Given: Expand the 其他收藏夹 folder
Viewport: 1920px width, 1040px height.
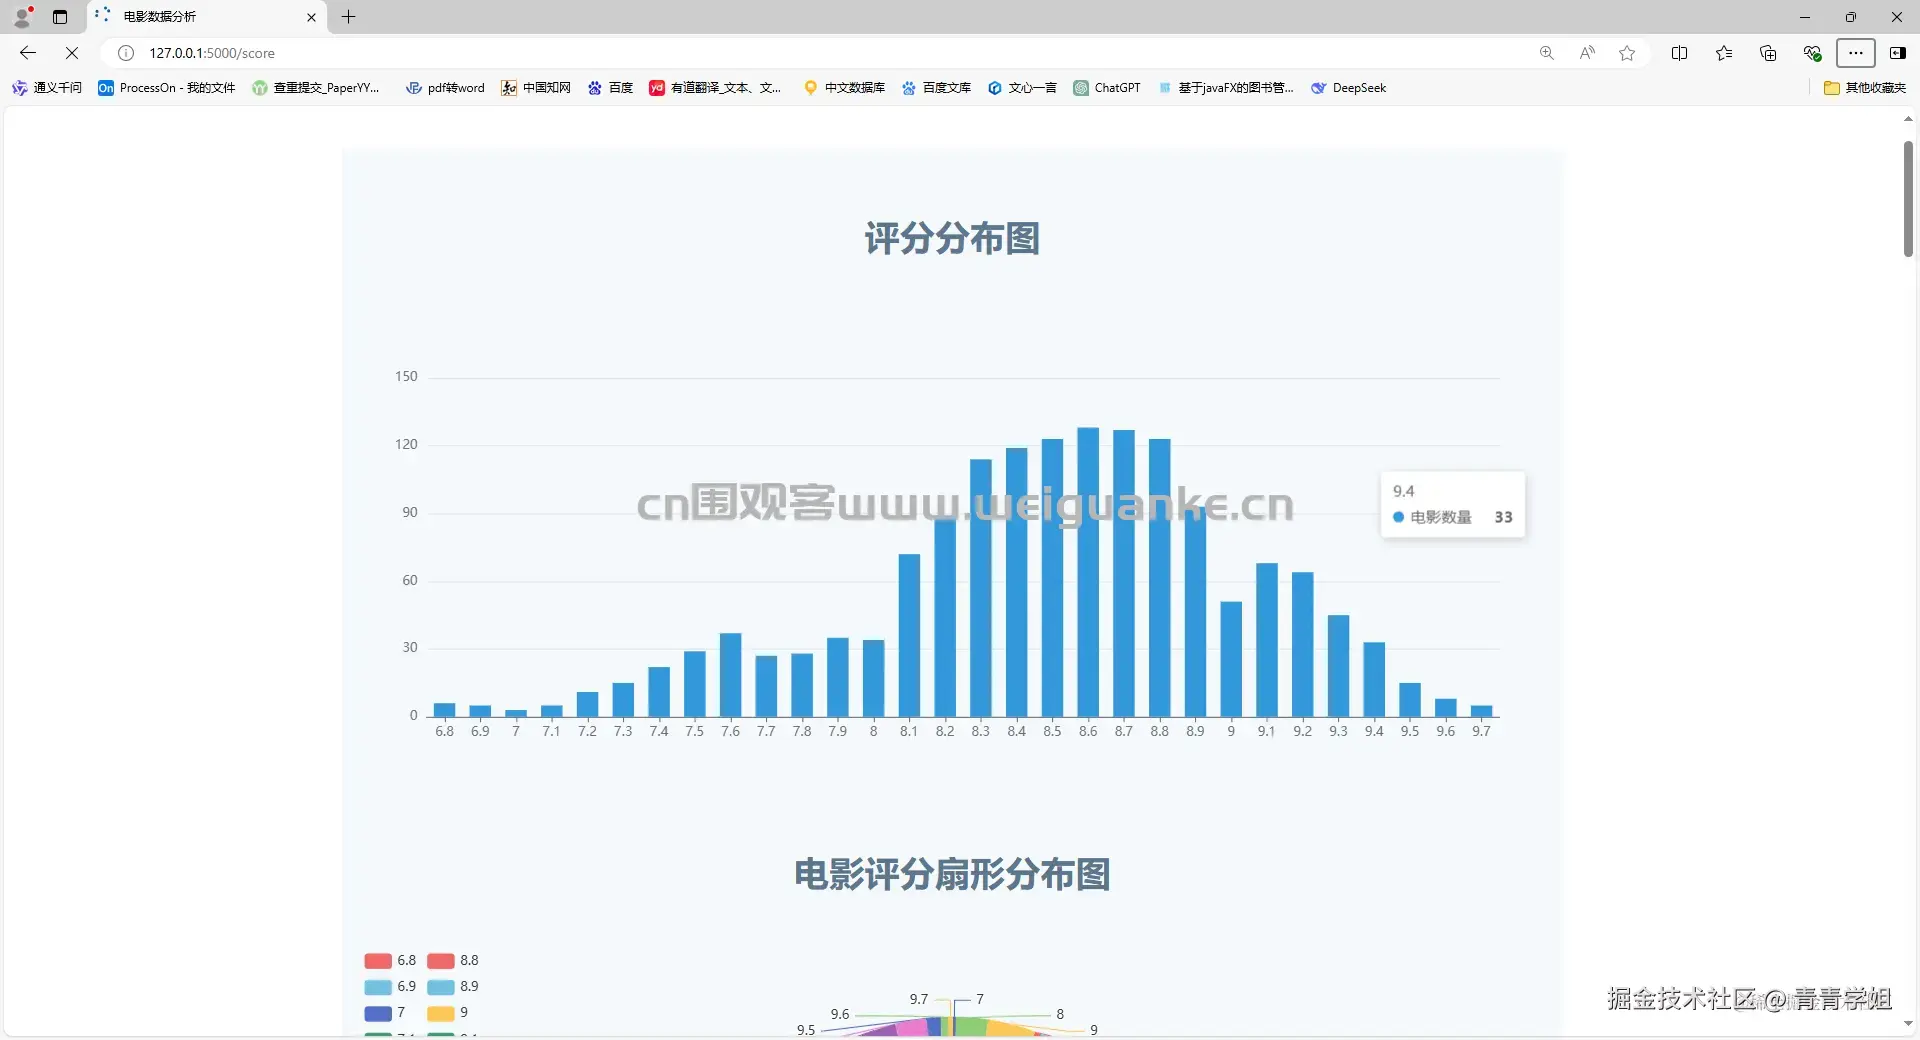Looking at the screenshot, I should click(1865, 88).
